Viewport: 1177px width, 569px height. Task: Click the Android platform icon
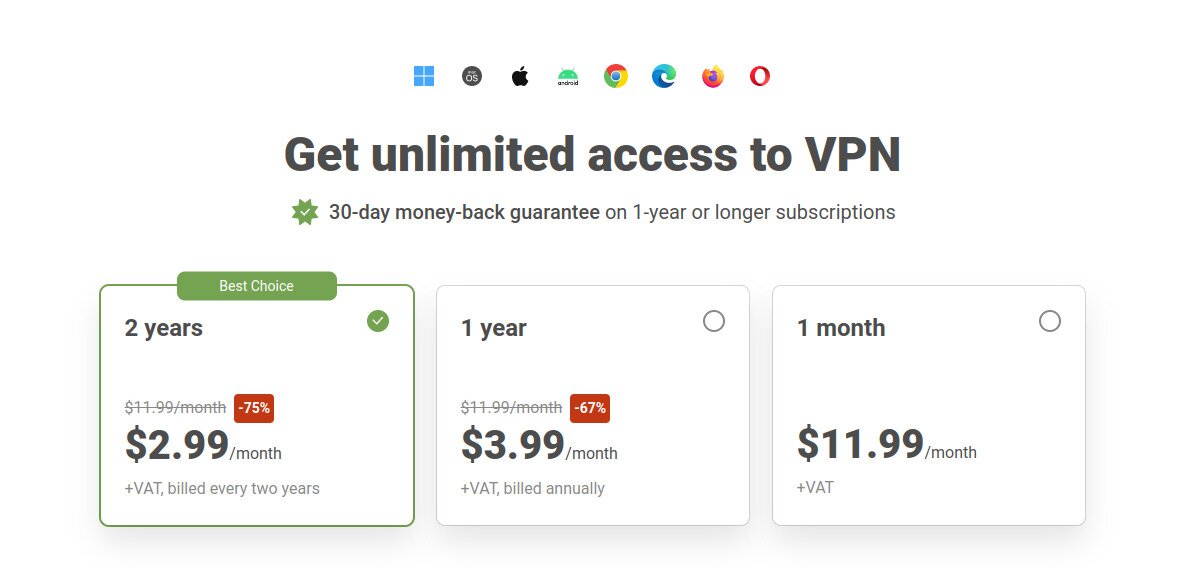coord(568,76)
